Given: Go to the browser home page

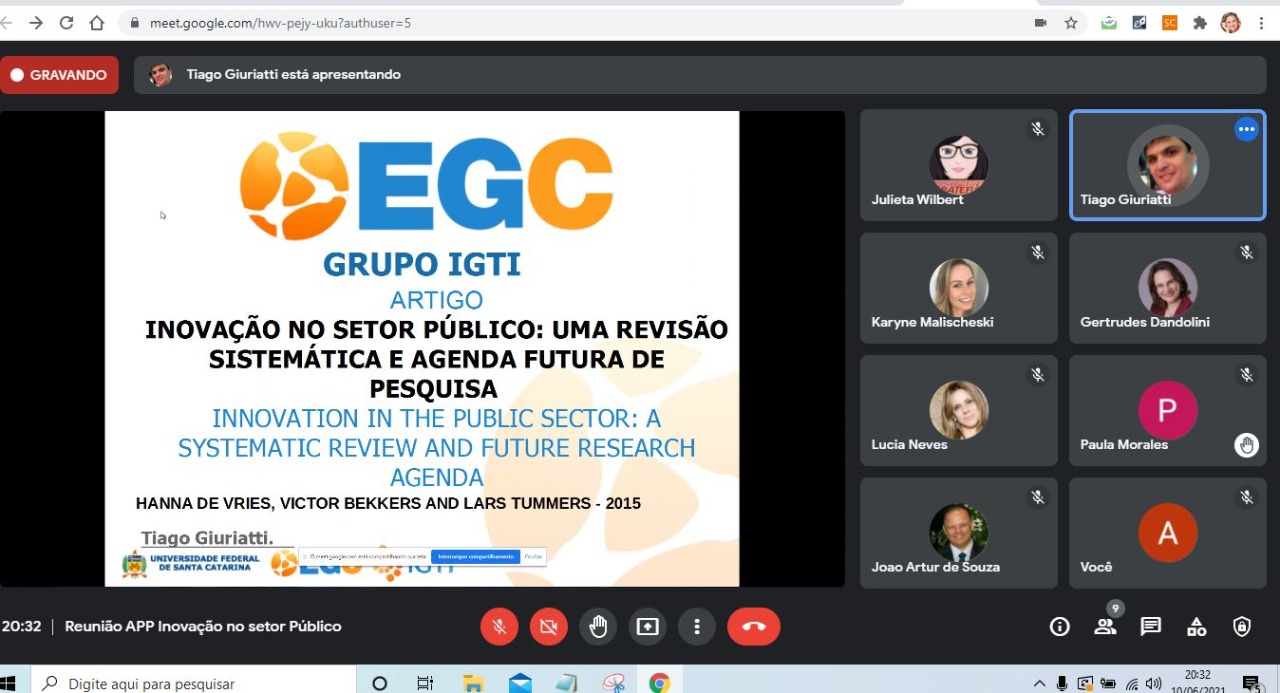Looking at the screenshot, I should click(97, 22).
